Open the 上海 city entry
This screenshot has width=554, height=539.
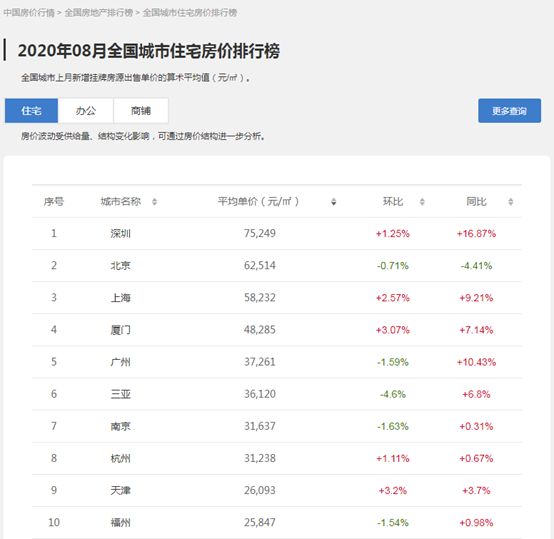120,298
